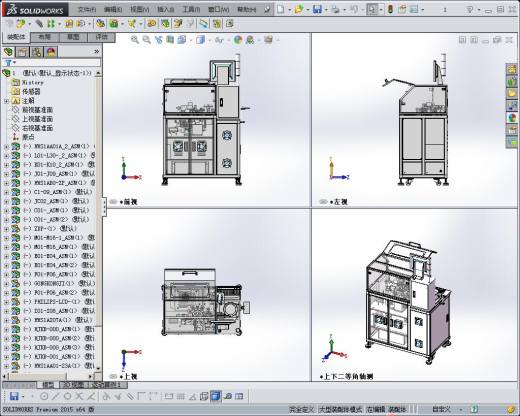Click the Save icon in the top toolbar
This screenshot has height=416, width=520.
(x=317, y=9)
